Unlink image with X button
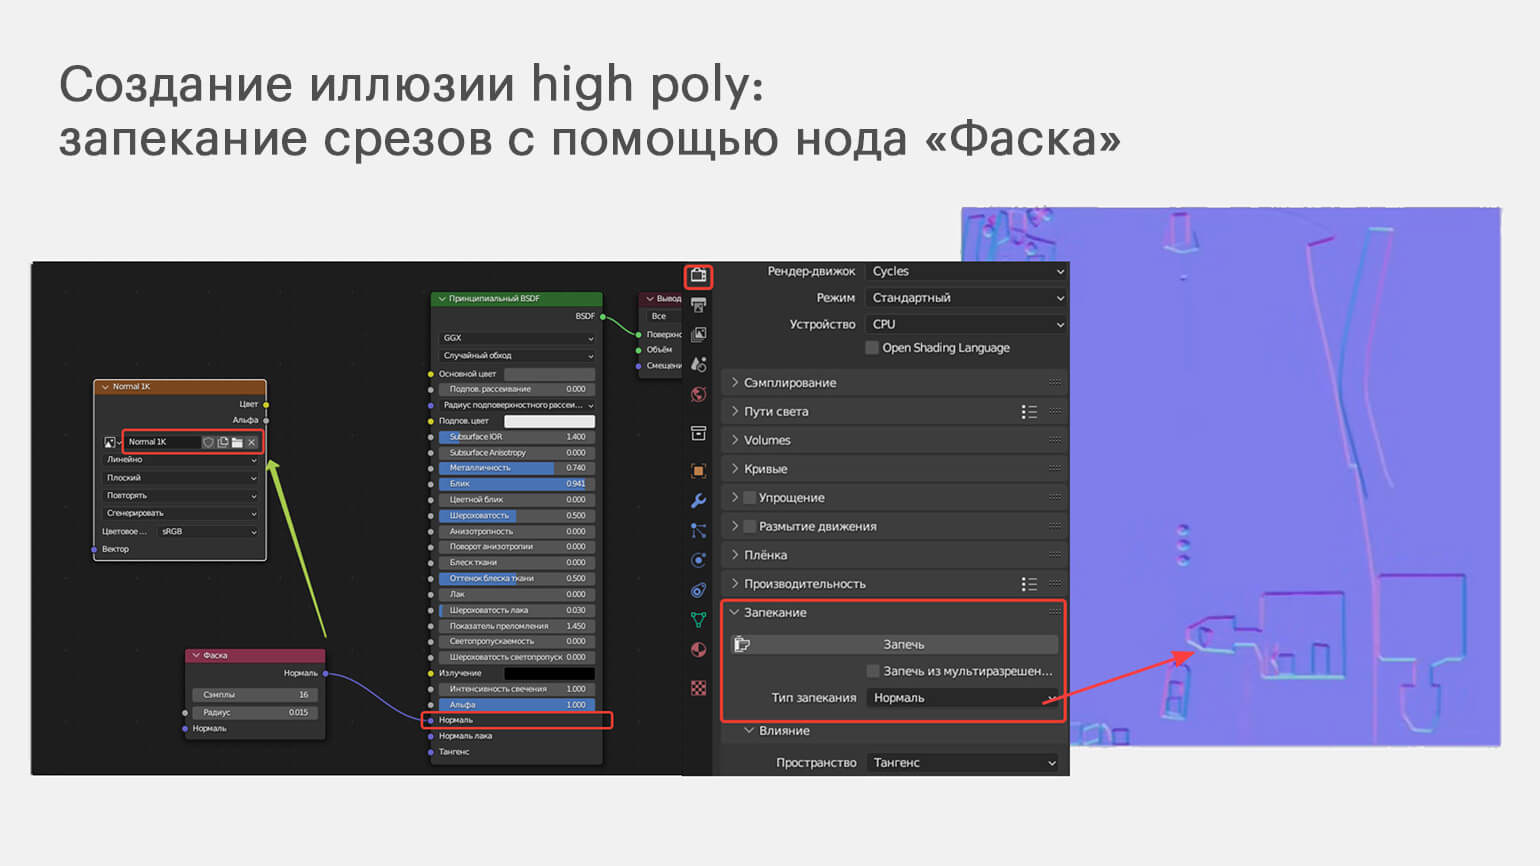The width and height of the screenshot is (1540, 866). (252, 442)
